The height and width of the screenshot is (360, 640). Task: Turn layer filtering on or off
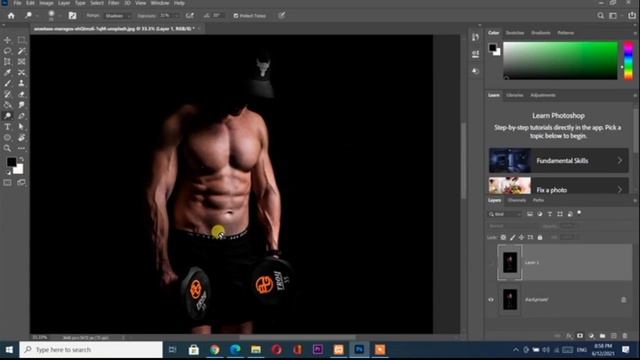[x=579, y=213]
